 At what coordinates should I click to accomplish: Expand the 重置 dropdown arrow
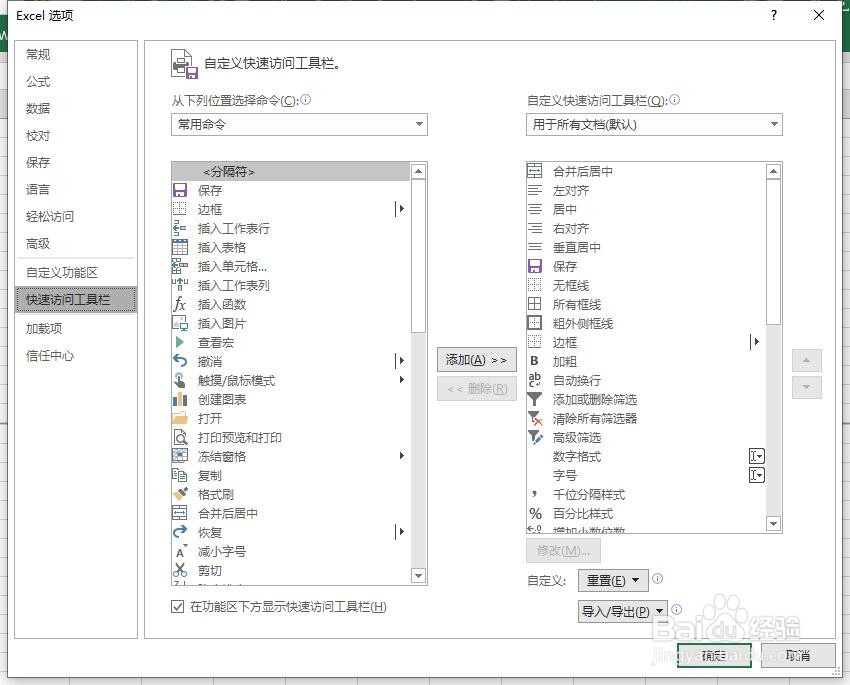point(634,579)
